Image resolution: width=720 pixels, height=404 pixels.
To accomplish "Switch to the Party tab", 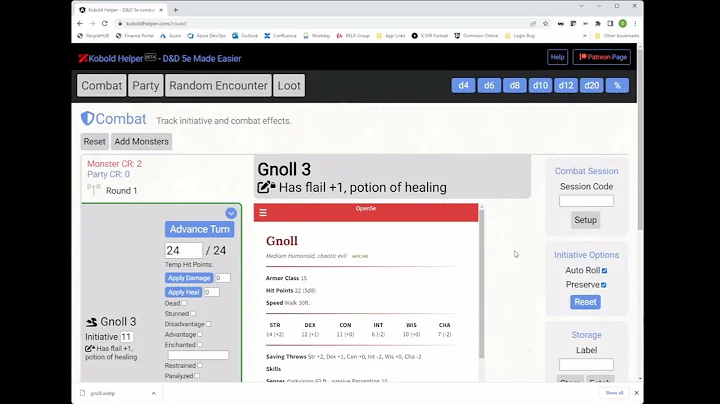I will (x=146, y=85).
